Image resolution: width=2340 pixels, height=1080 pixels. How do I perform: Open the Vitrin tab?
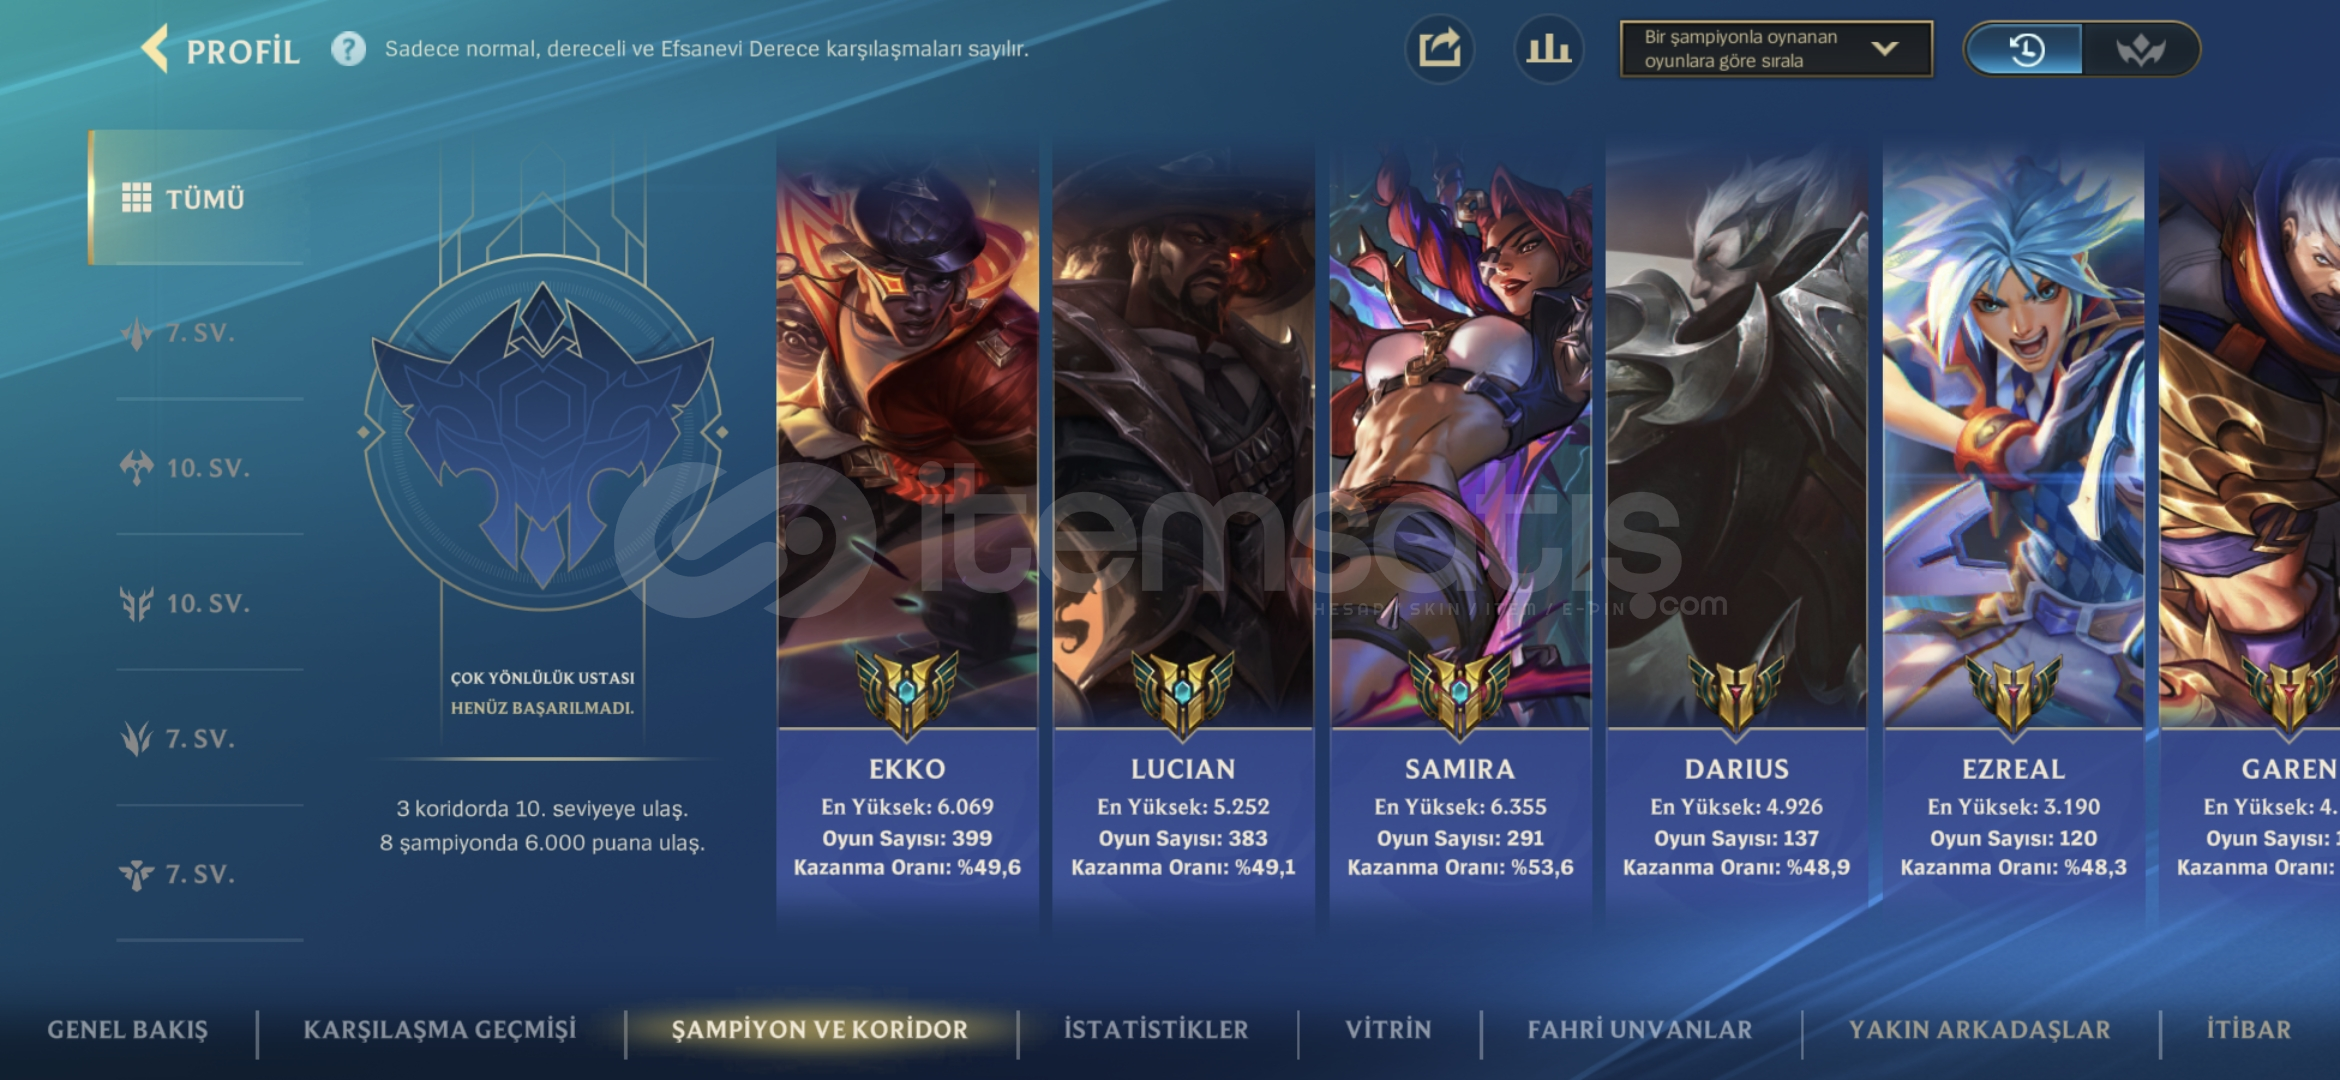[1388, 1030]
